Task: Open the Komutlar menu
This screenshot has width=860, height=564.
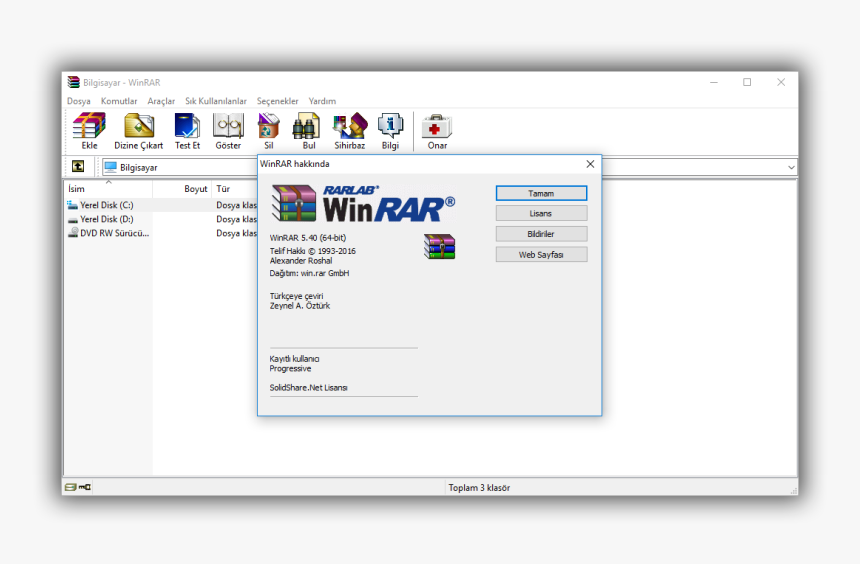Action: click(119, 101)
